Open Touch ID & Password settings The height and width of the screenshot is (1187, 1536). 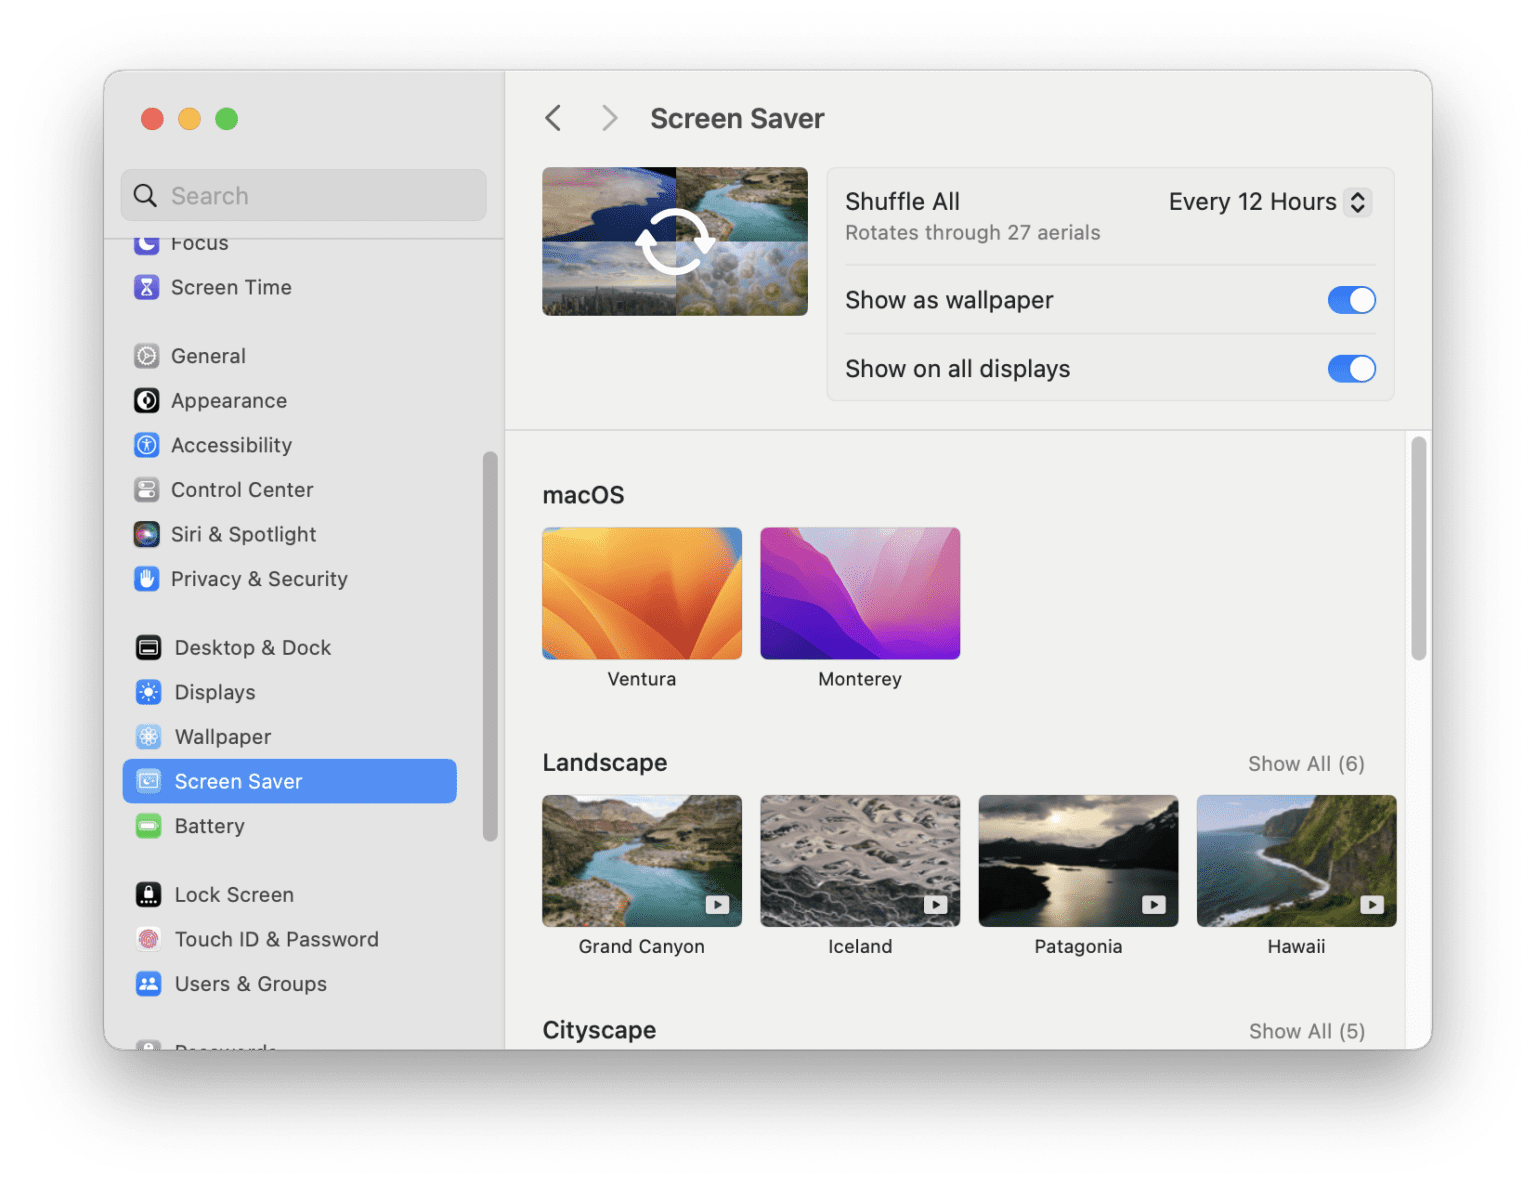pos(147,939)
